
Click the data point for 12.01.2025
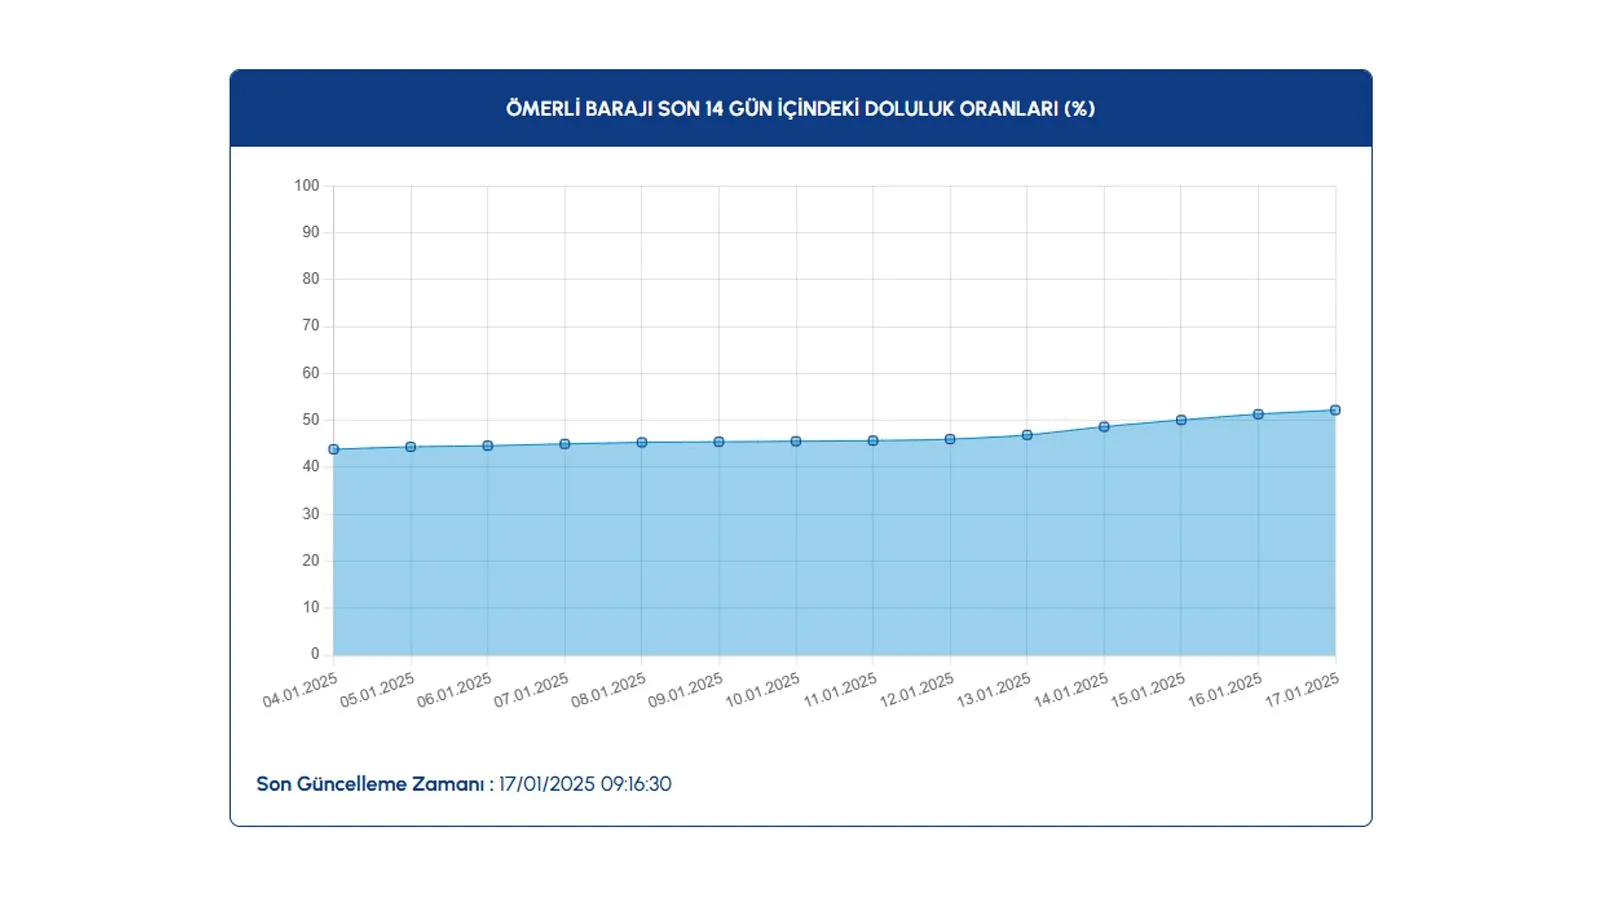point(950,439)
